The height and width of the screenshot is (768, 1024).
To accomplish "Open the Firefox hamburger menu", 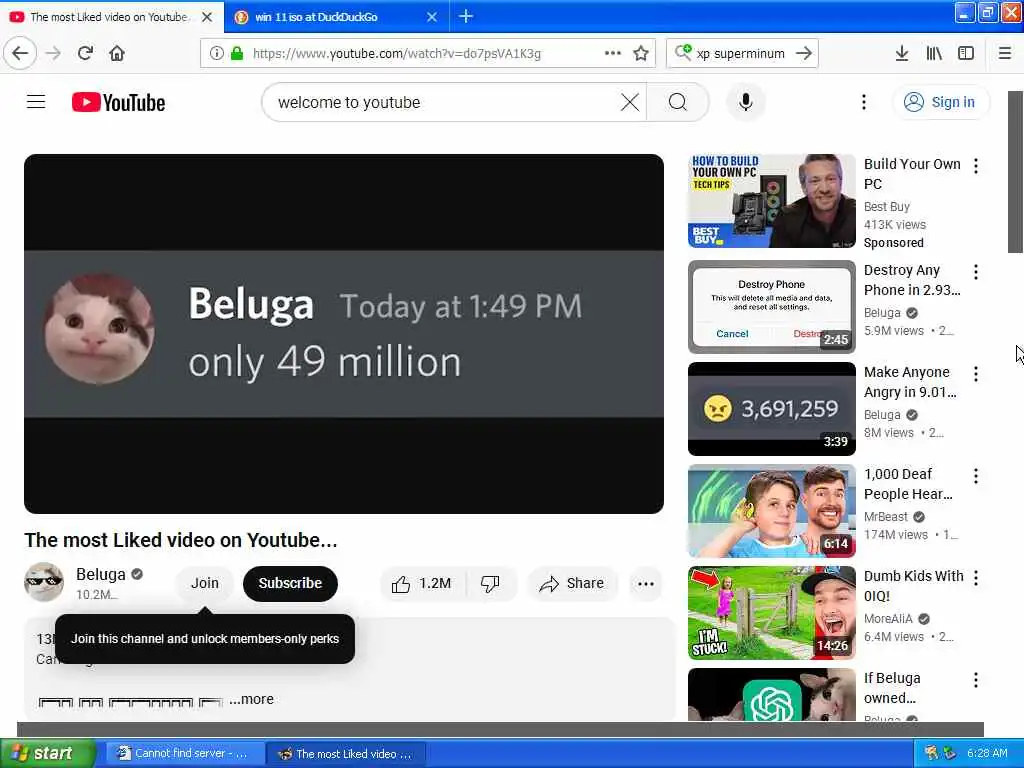I will 1004,53.
